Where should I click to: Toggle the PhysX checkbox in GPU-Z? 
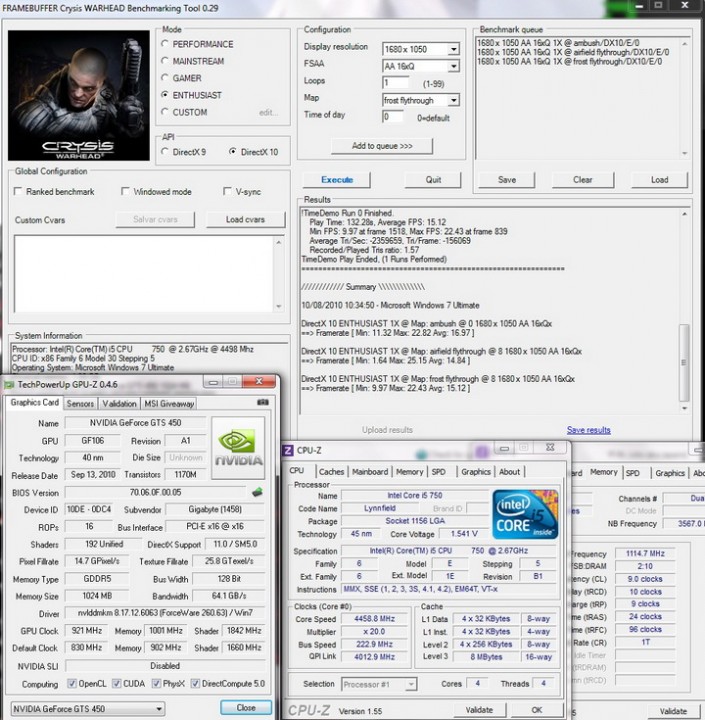[x=156, y=684]
